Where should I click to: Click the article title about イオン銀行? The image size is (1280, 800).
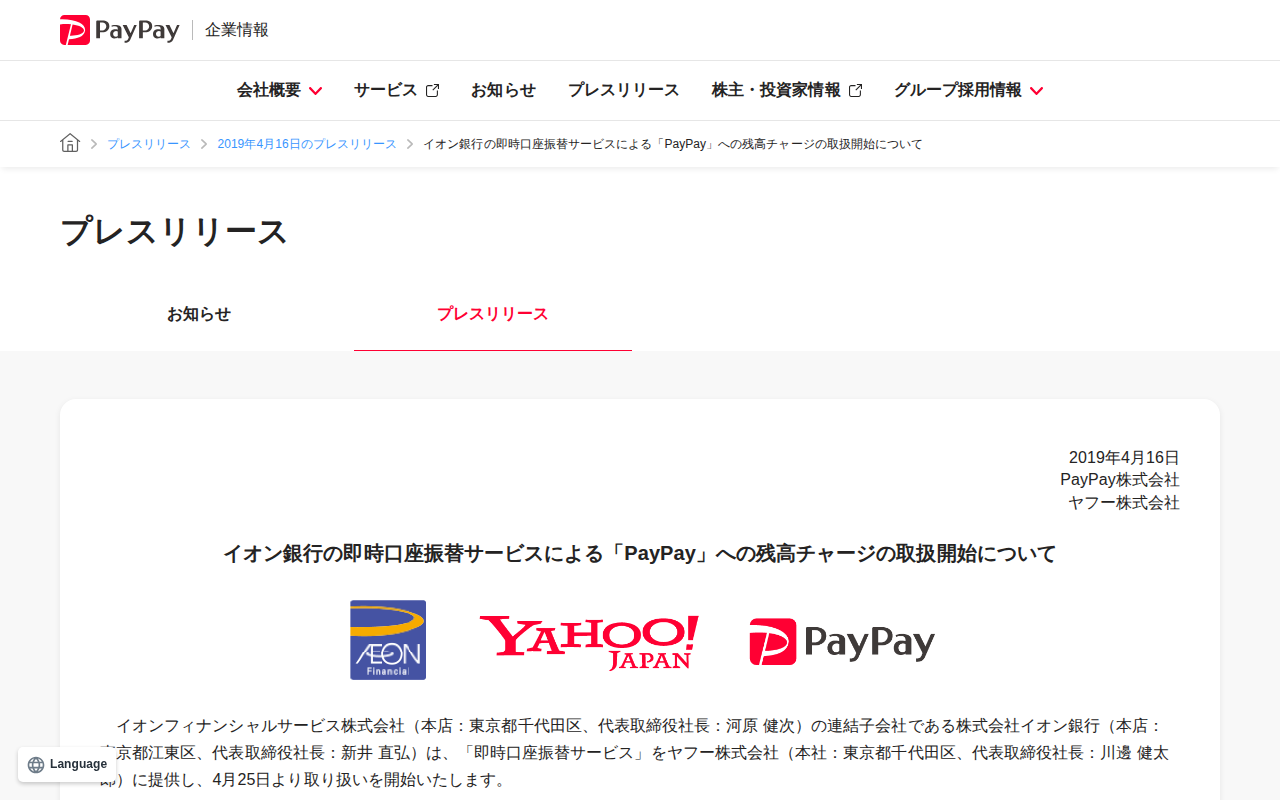point(640,553)
